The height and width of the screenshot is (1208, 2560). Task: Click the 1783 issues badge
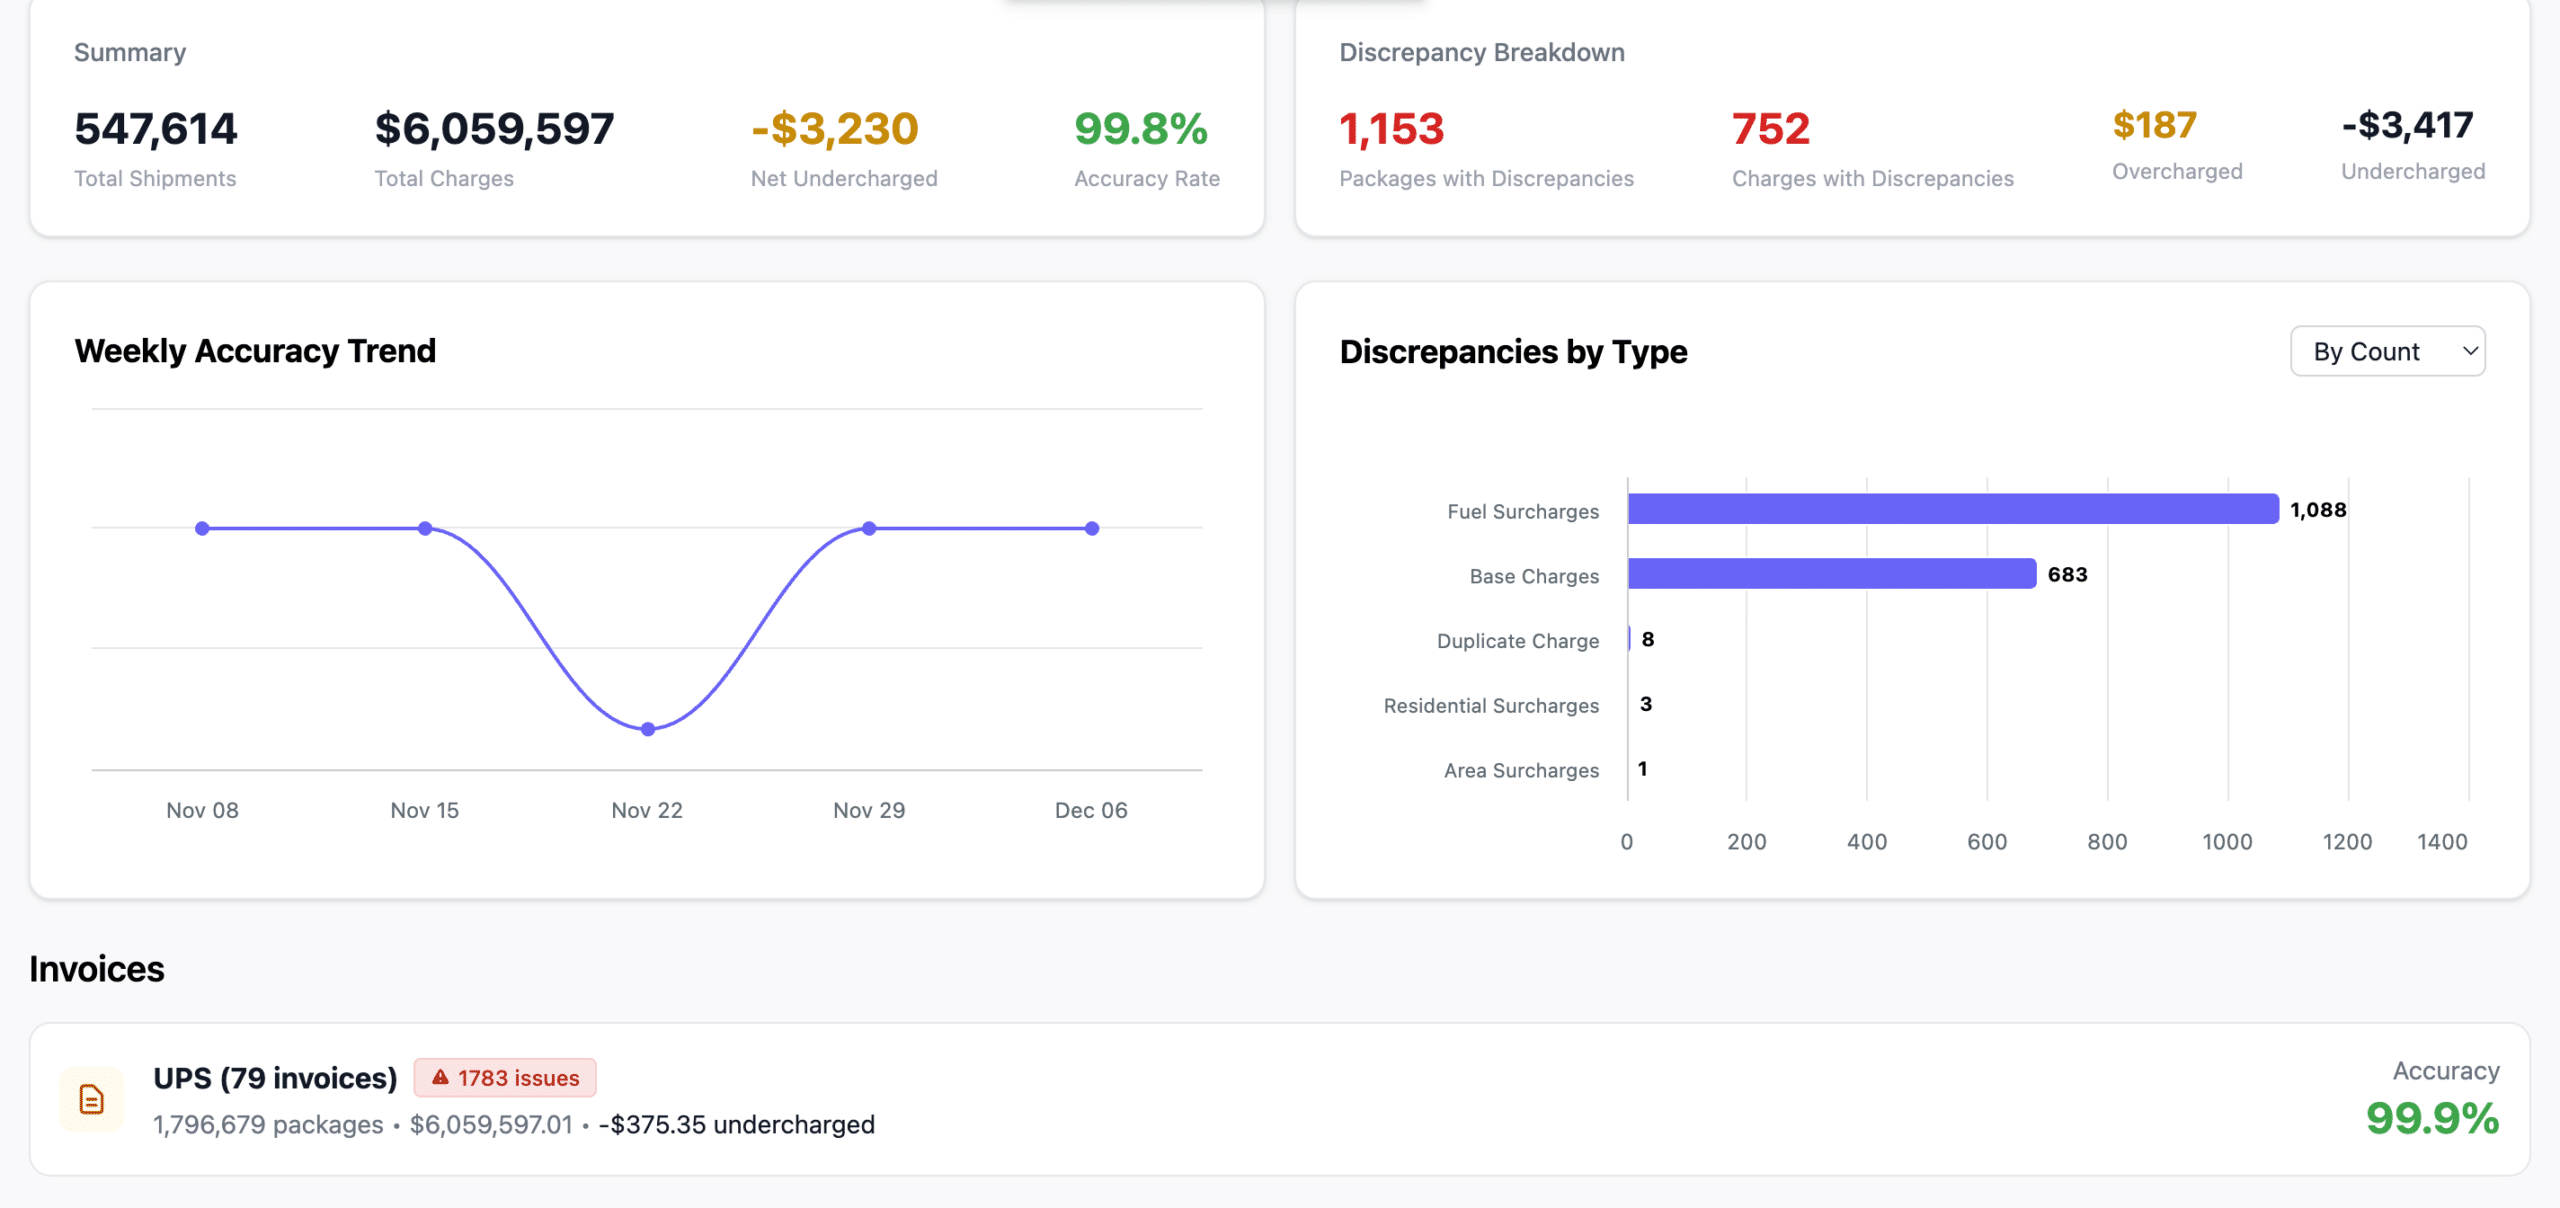(x=505, y=1077)
